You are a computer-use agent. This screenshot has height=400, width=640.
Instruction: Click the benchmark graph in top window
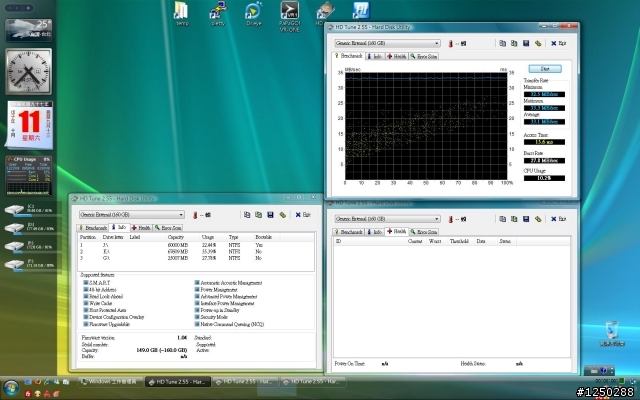[426, 126]
